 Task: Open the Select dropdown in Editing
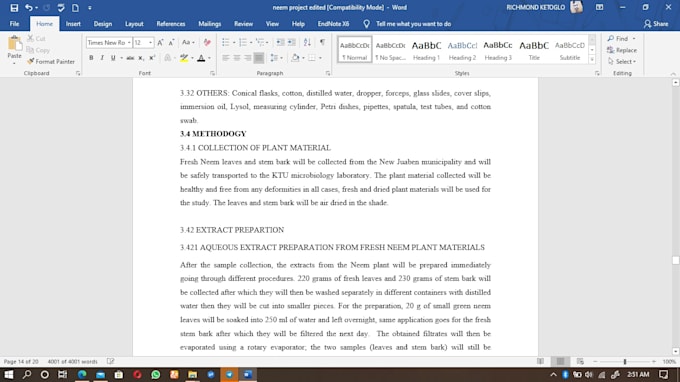(622, 62)
